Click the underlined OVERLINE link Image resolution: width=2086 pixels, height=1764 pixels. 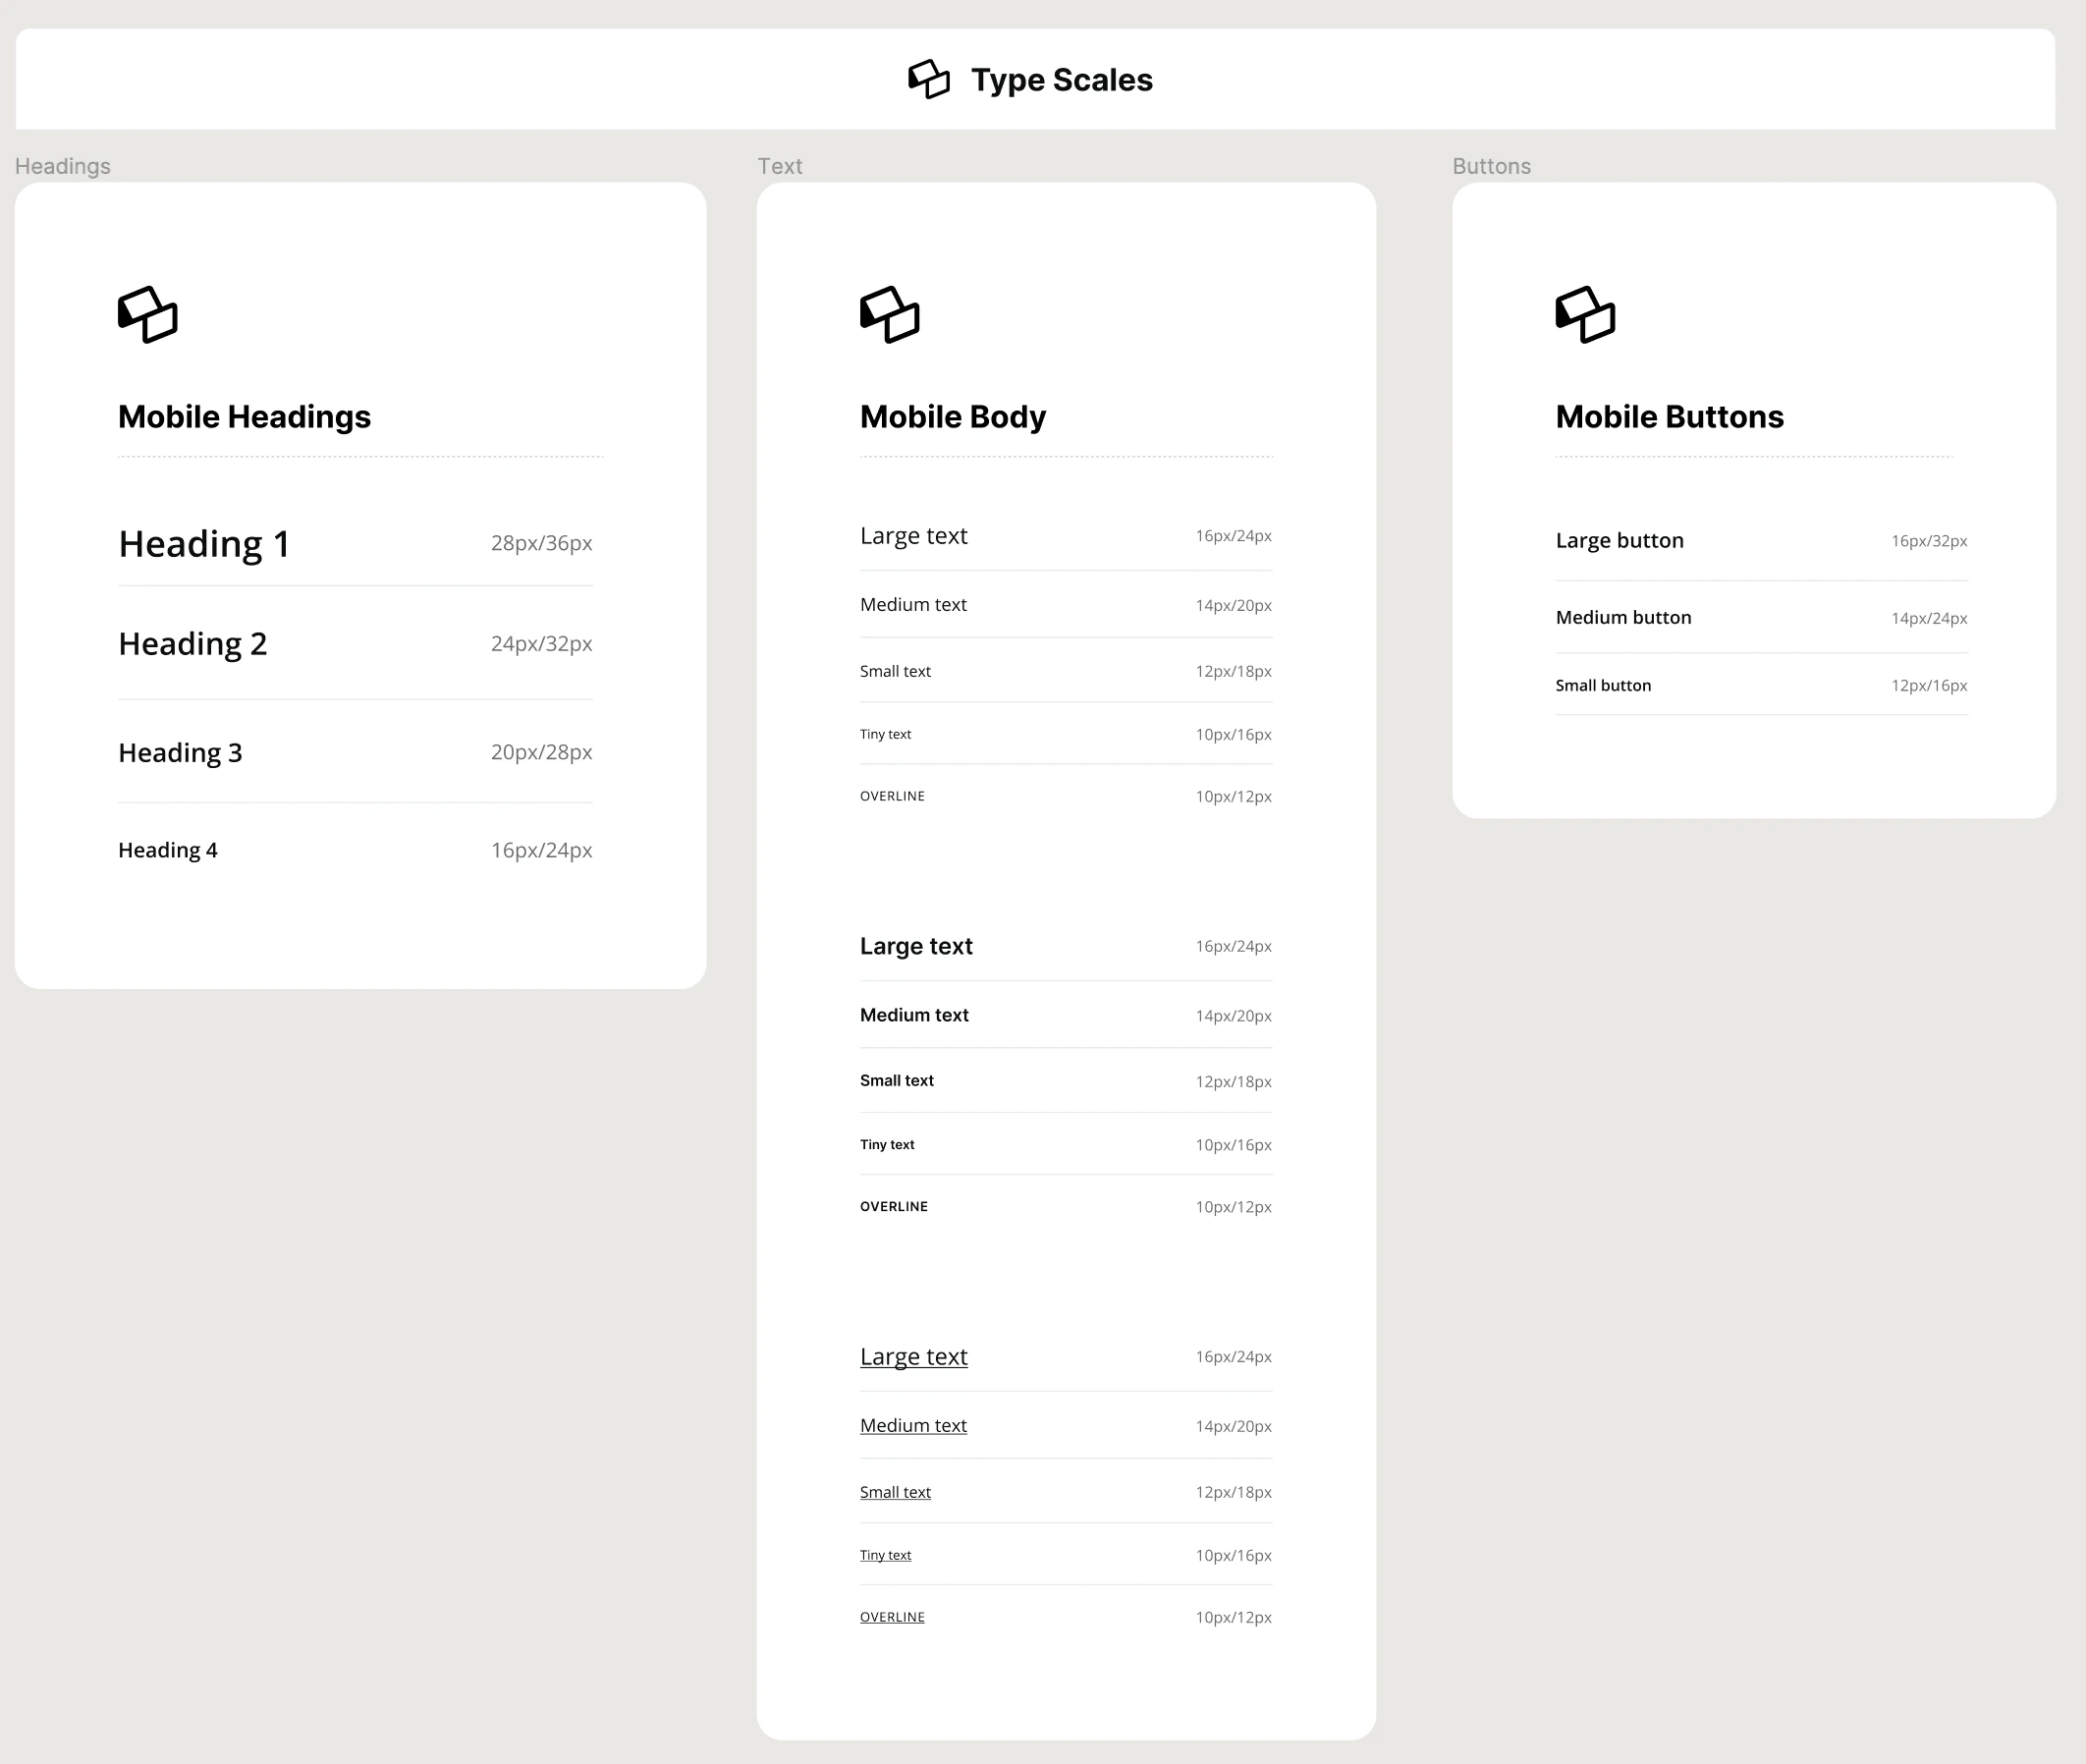[x=892, y=1617]
